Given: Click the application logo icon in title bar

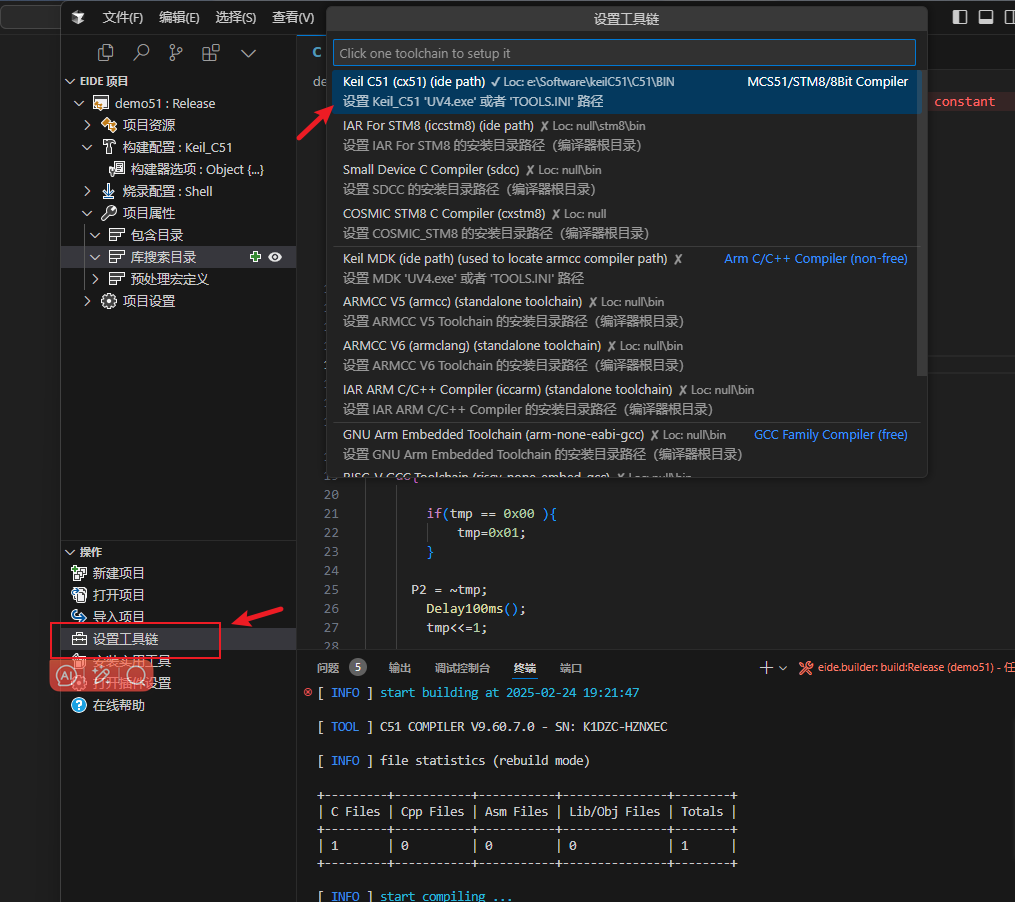Looking at the screenshot, I should coord(78,17).
